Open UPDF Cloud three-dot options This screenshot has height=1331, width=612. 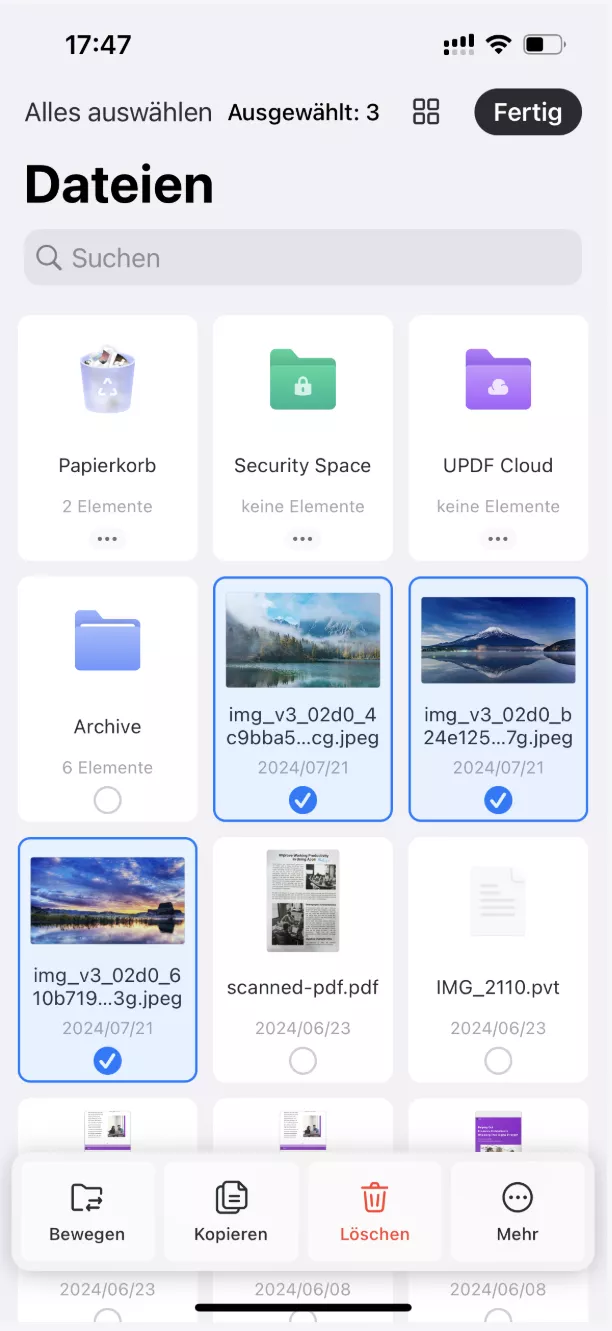498,539
